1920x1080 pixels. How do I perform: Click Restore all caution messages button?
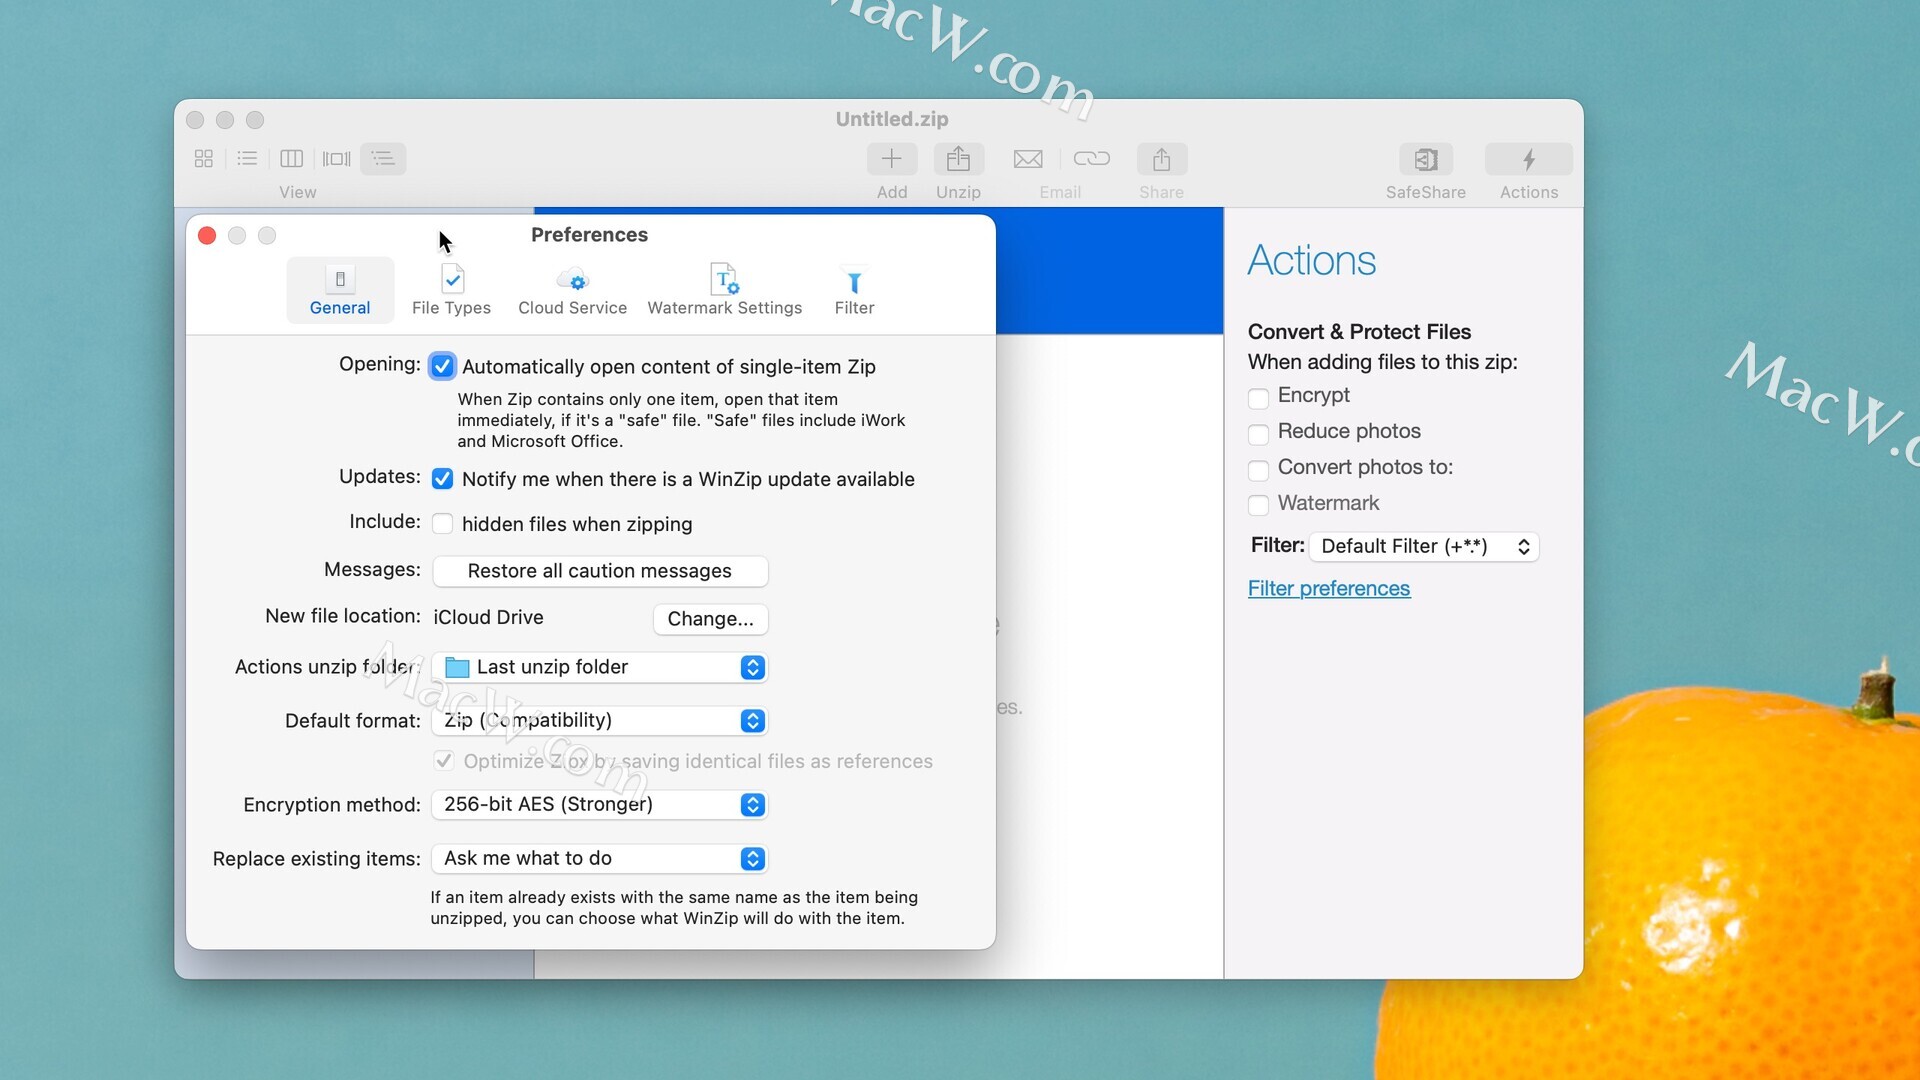tap(599, 571)
